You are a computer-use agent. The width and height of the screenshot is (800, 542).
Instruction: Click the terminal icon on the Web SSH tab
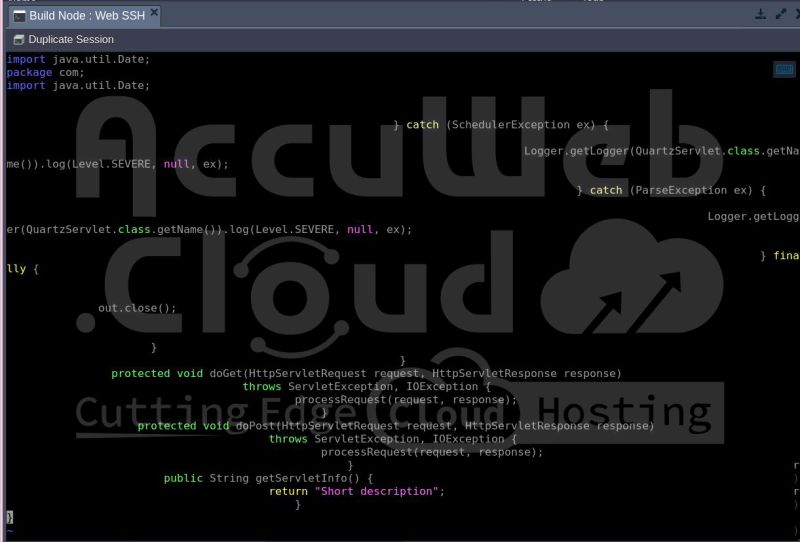(19, 16)
